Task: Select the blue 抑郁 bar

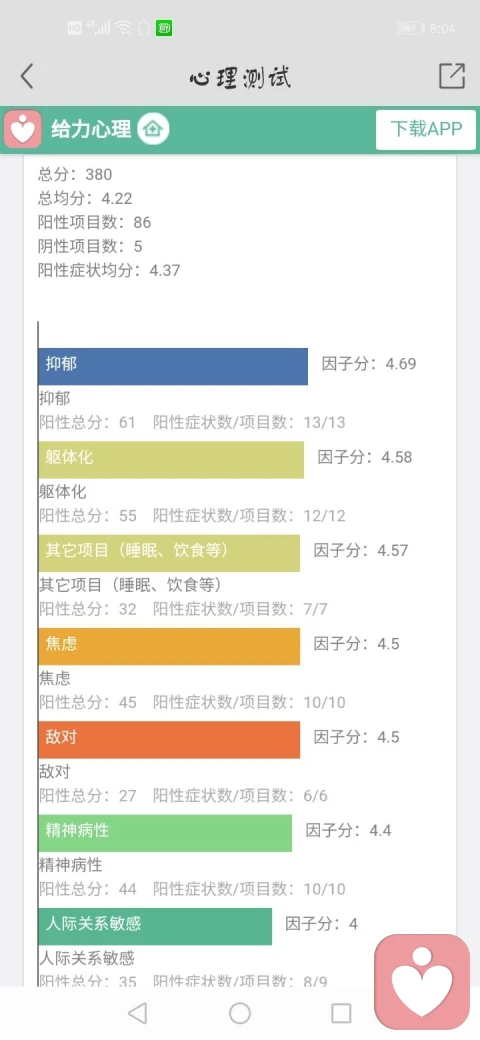Action: point(173,367)
